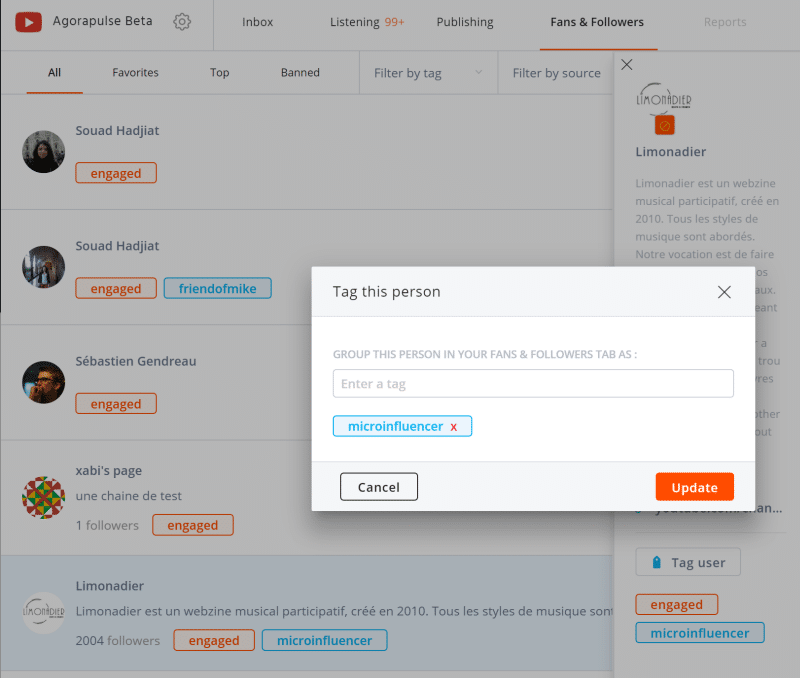Show the Banned users tab
This screenshot has width=800, height=678.
coord(300,72)
